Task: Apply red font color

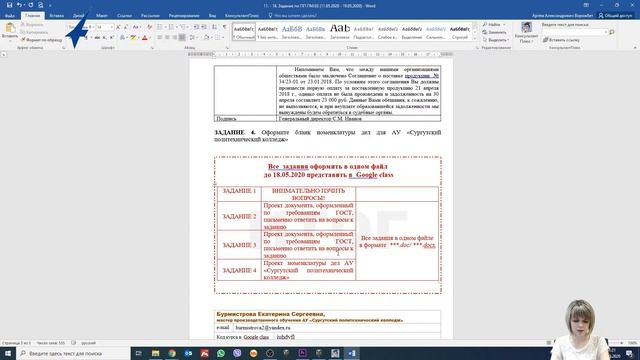Action: (144, 38)
